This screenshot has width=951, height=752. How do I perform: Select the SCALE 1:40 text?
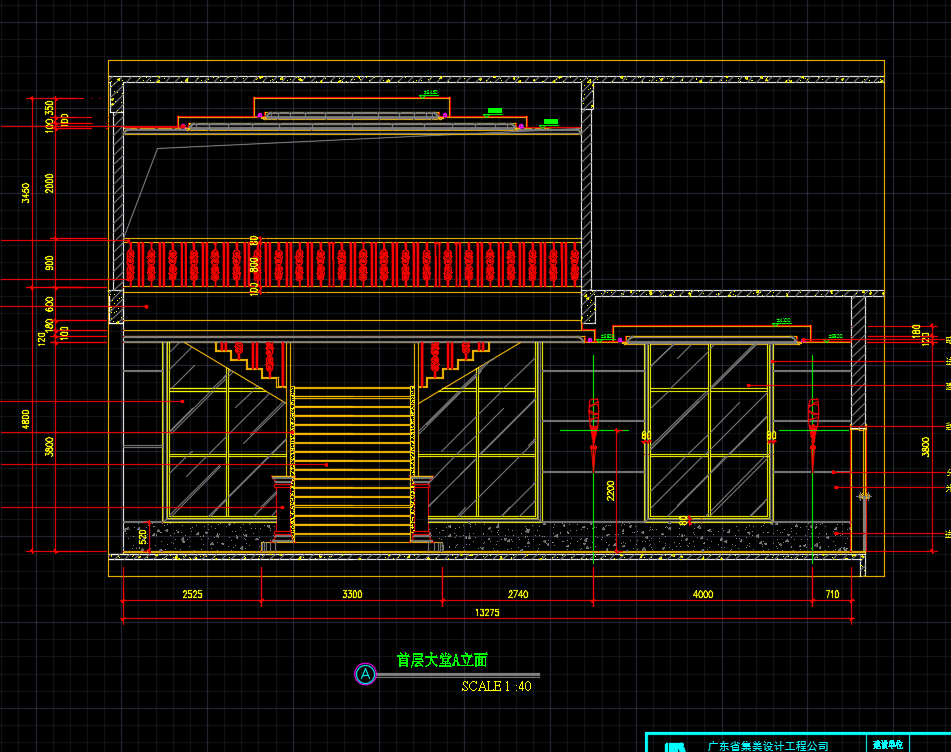(x=496, y=686)
